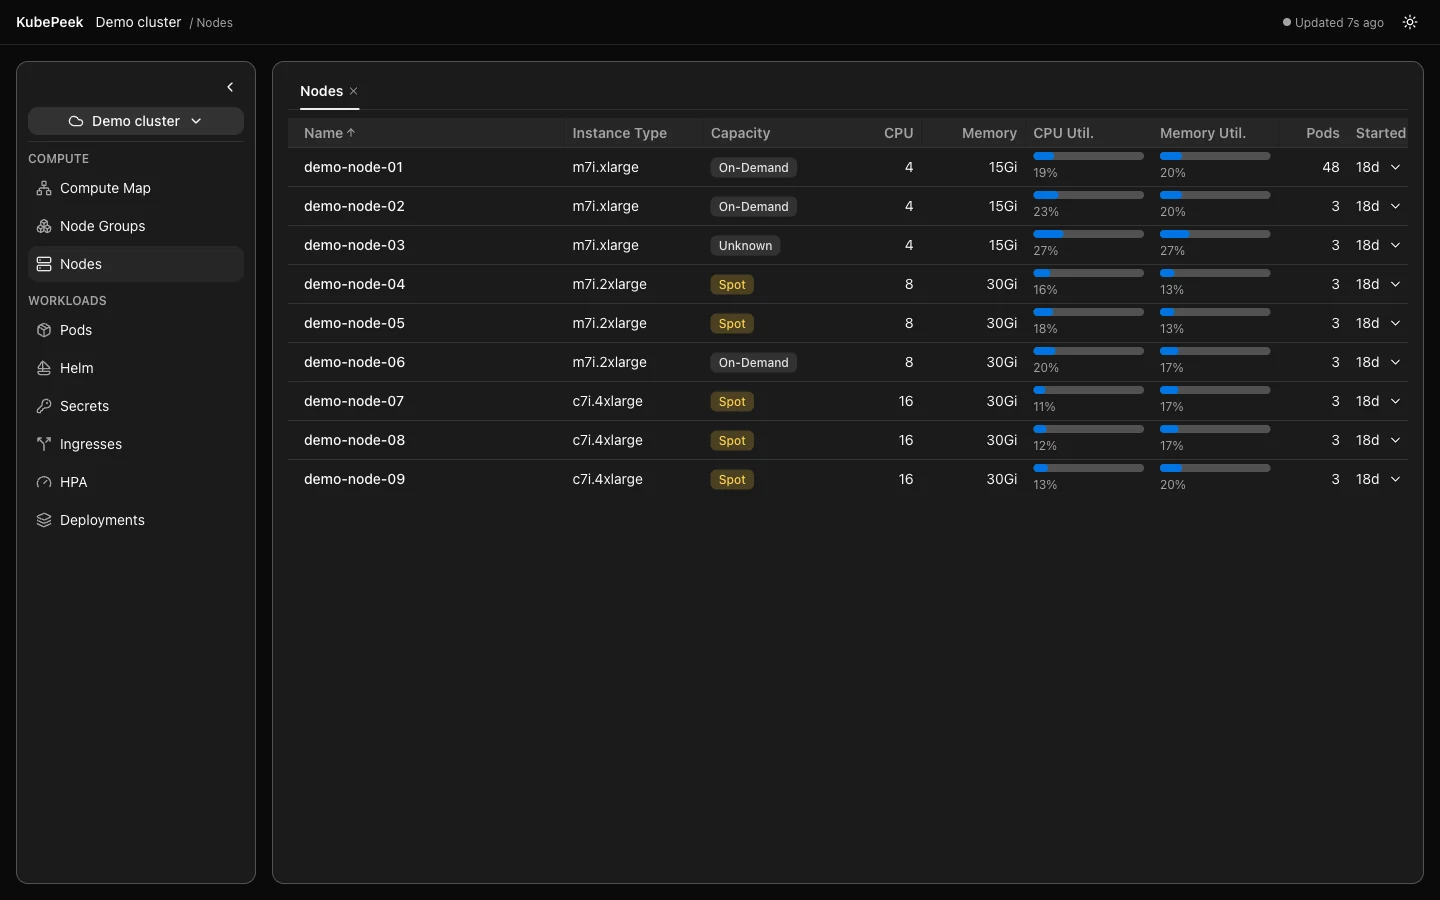
Task: Click the Unknown capacity badge
Action: pyautogui.click(x=745, y=245)
